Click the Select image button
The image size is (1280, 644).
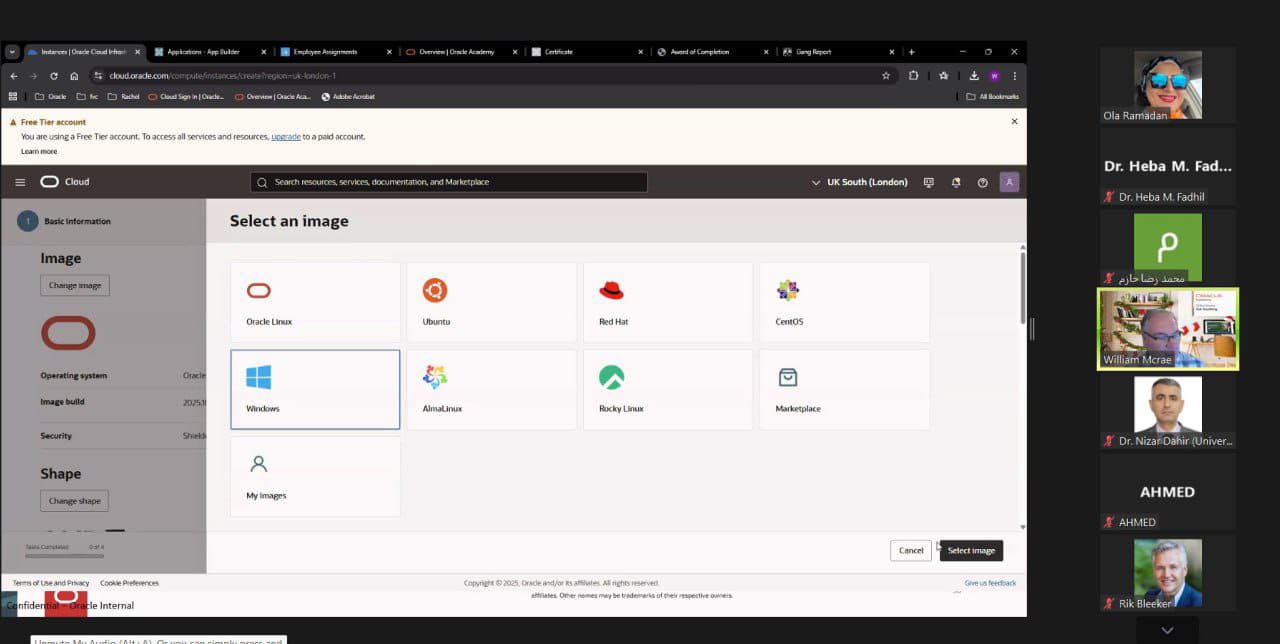point(971,550)
